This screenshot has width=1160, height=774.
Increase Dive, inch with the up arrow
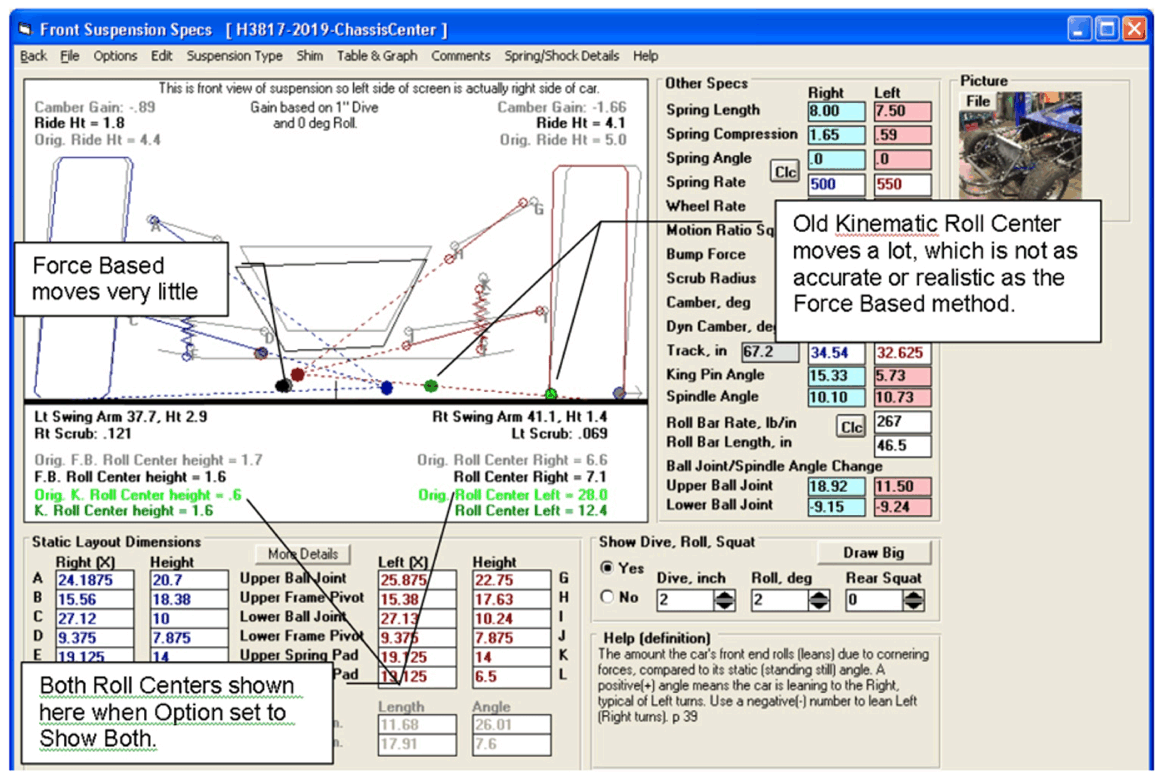pos(724,595)
